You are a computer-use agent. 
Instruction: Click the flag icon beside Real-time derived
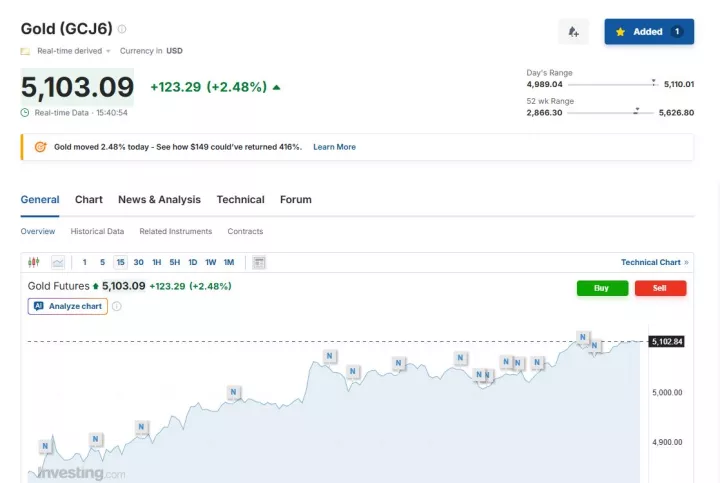point(25,51)
